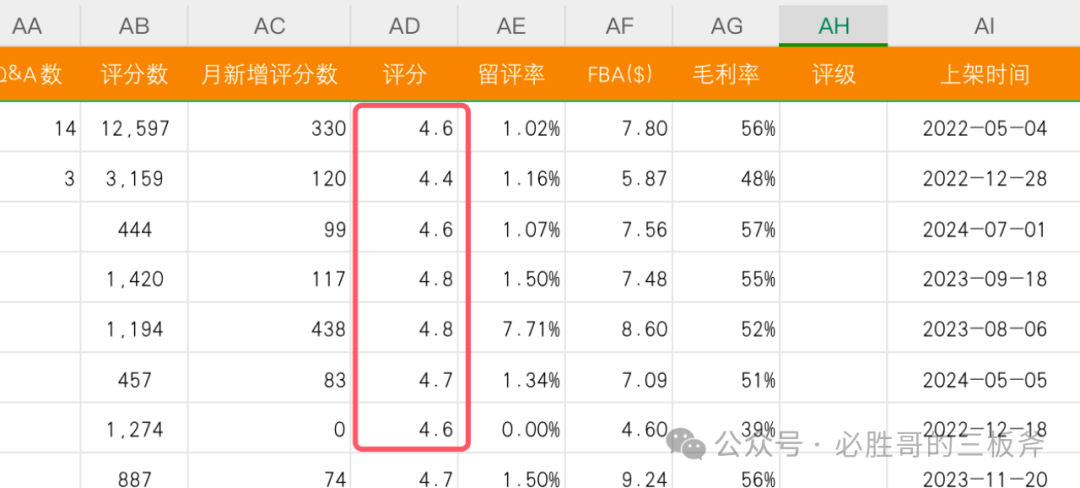
Task: Select the cell with value 438
Action: [269, 329]
